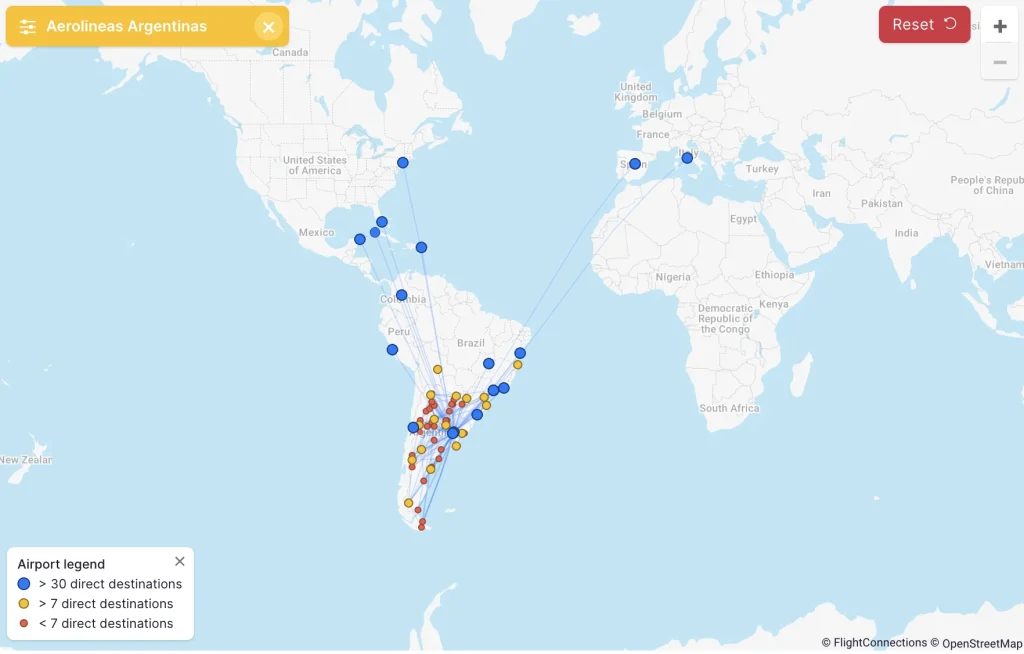Select the blue airport on US northeast coast
Viewport: 1024px width, 654px height.
point(403,163)
